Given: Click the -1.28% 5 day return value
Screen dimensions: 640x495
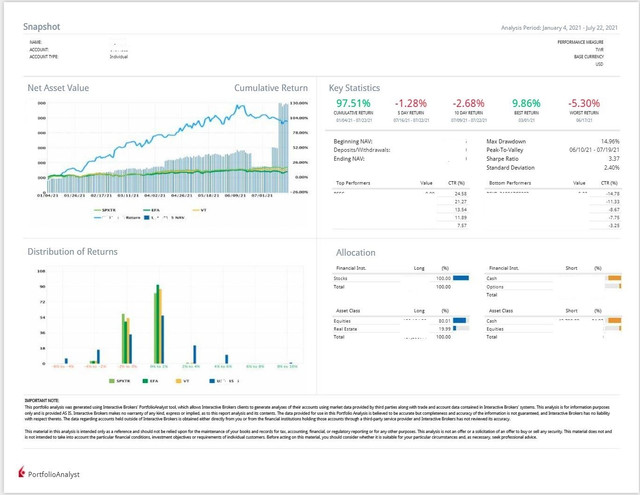Looking at the screenshot, I should [x=411, y=103].
